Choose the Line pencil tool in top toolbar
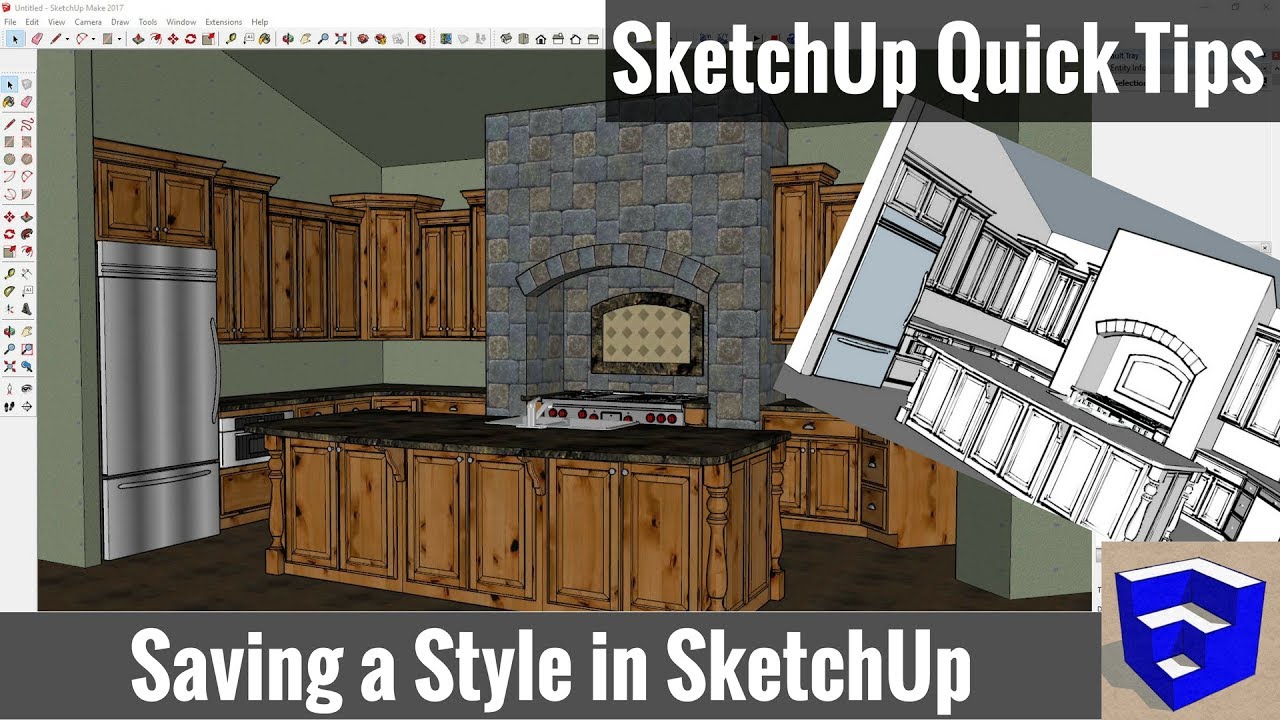Viewport: 1280px width, 720px height. (x=56, y=39)
